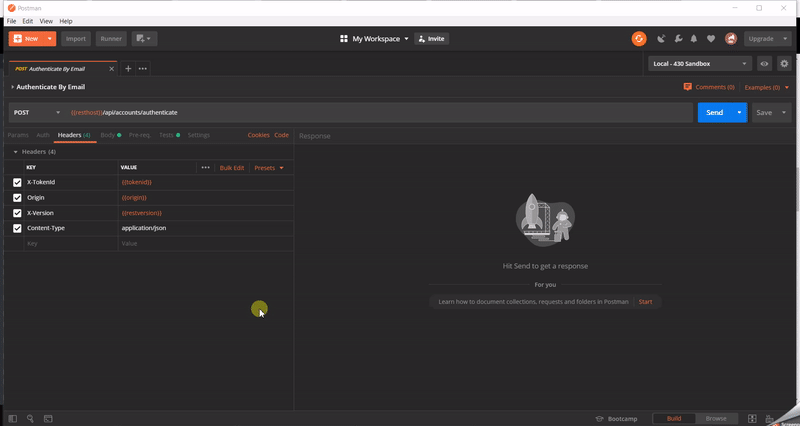This screenshot has width=800, height=426.
Task: Open notifications bell icon
Action: pos(694,39)
